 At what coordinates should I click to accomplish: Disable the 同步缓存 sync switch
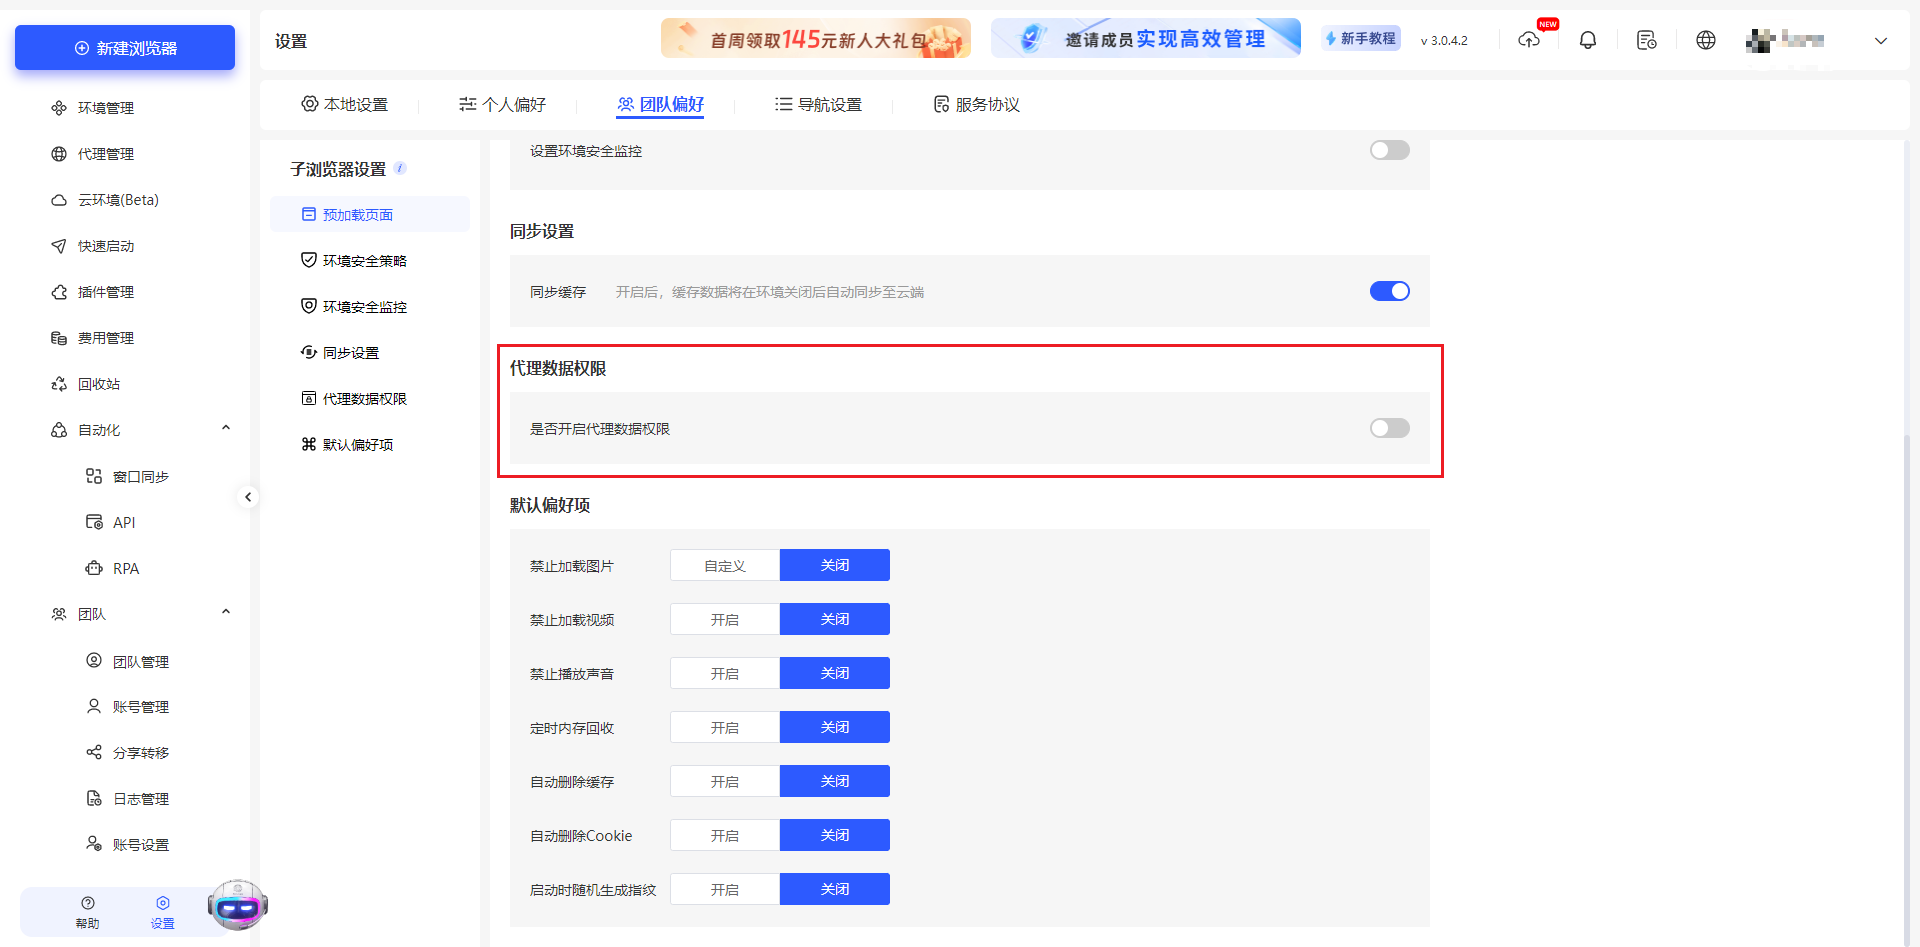coord(1389,291)
